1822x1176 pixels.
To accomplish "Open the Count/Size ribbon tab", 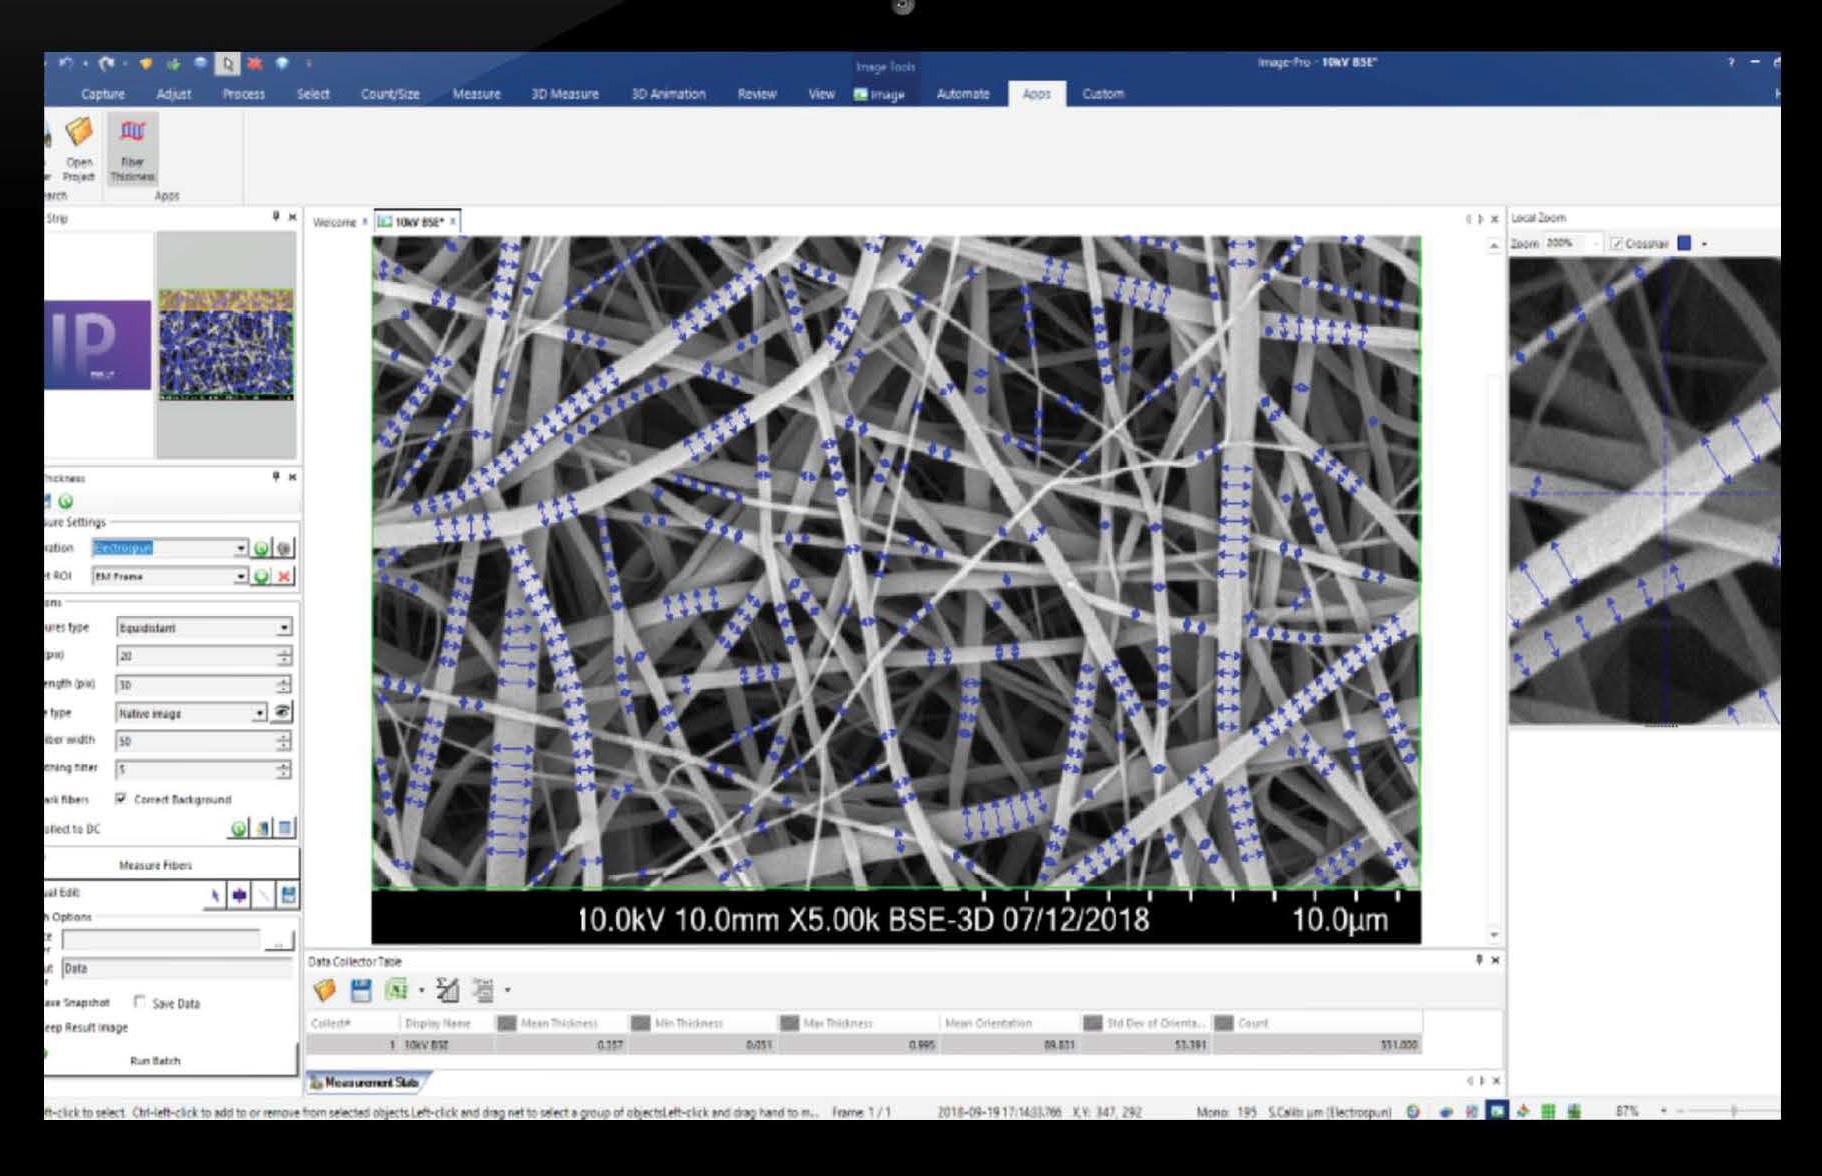I will pyautogui.click(x=390, y=94).
